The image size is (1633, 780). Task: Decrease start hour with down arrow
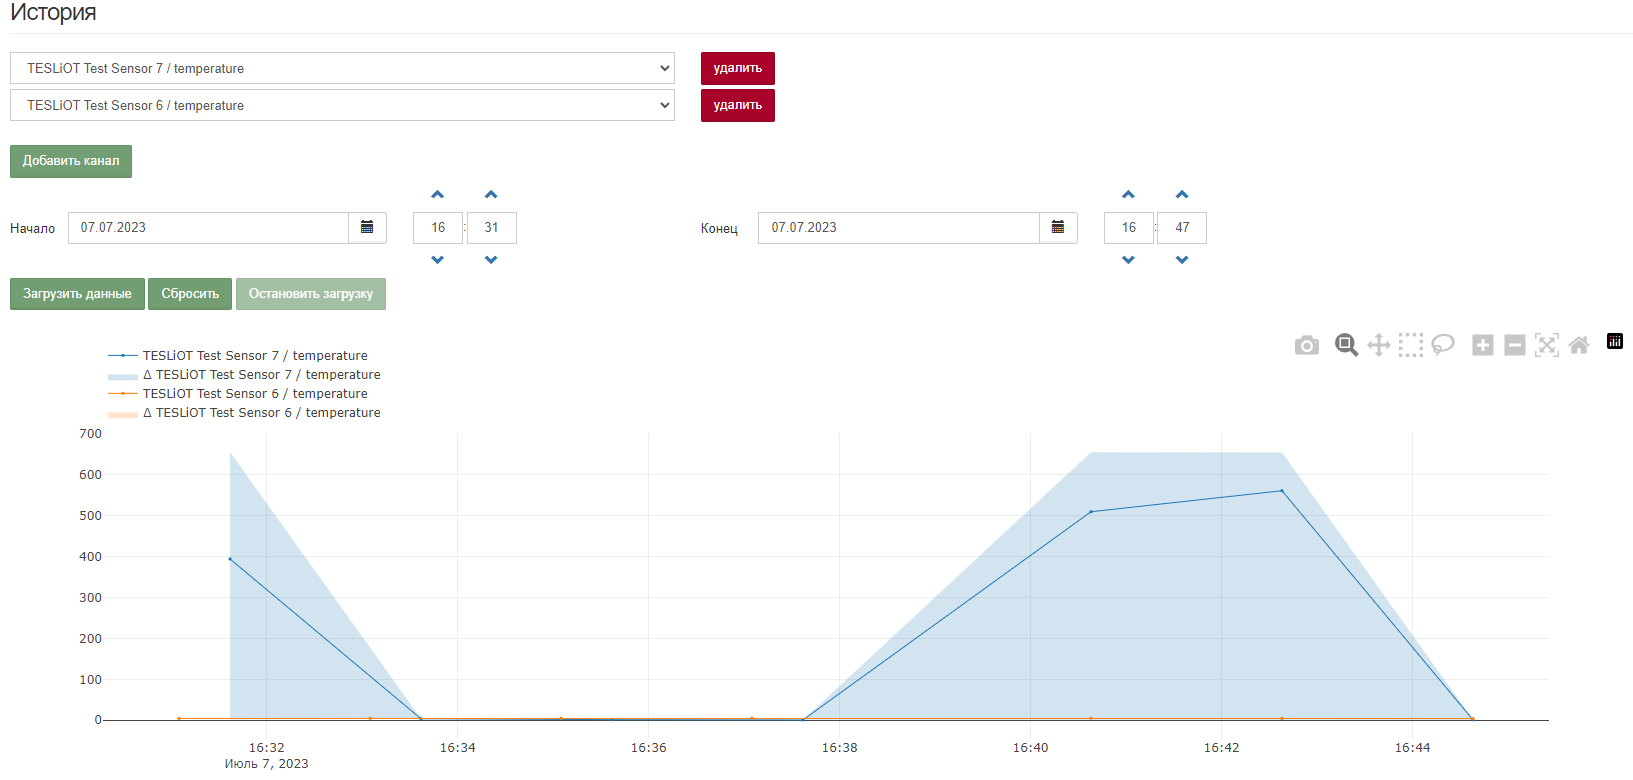point(437,260)
